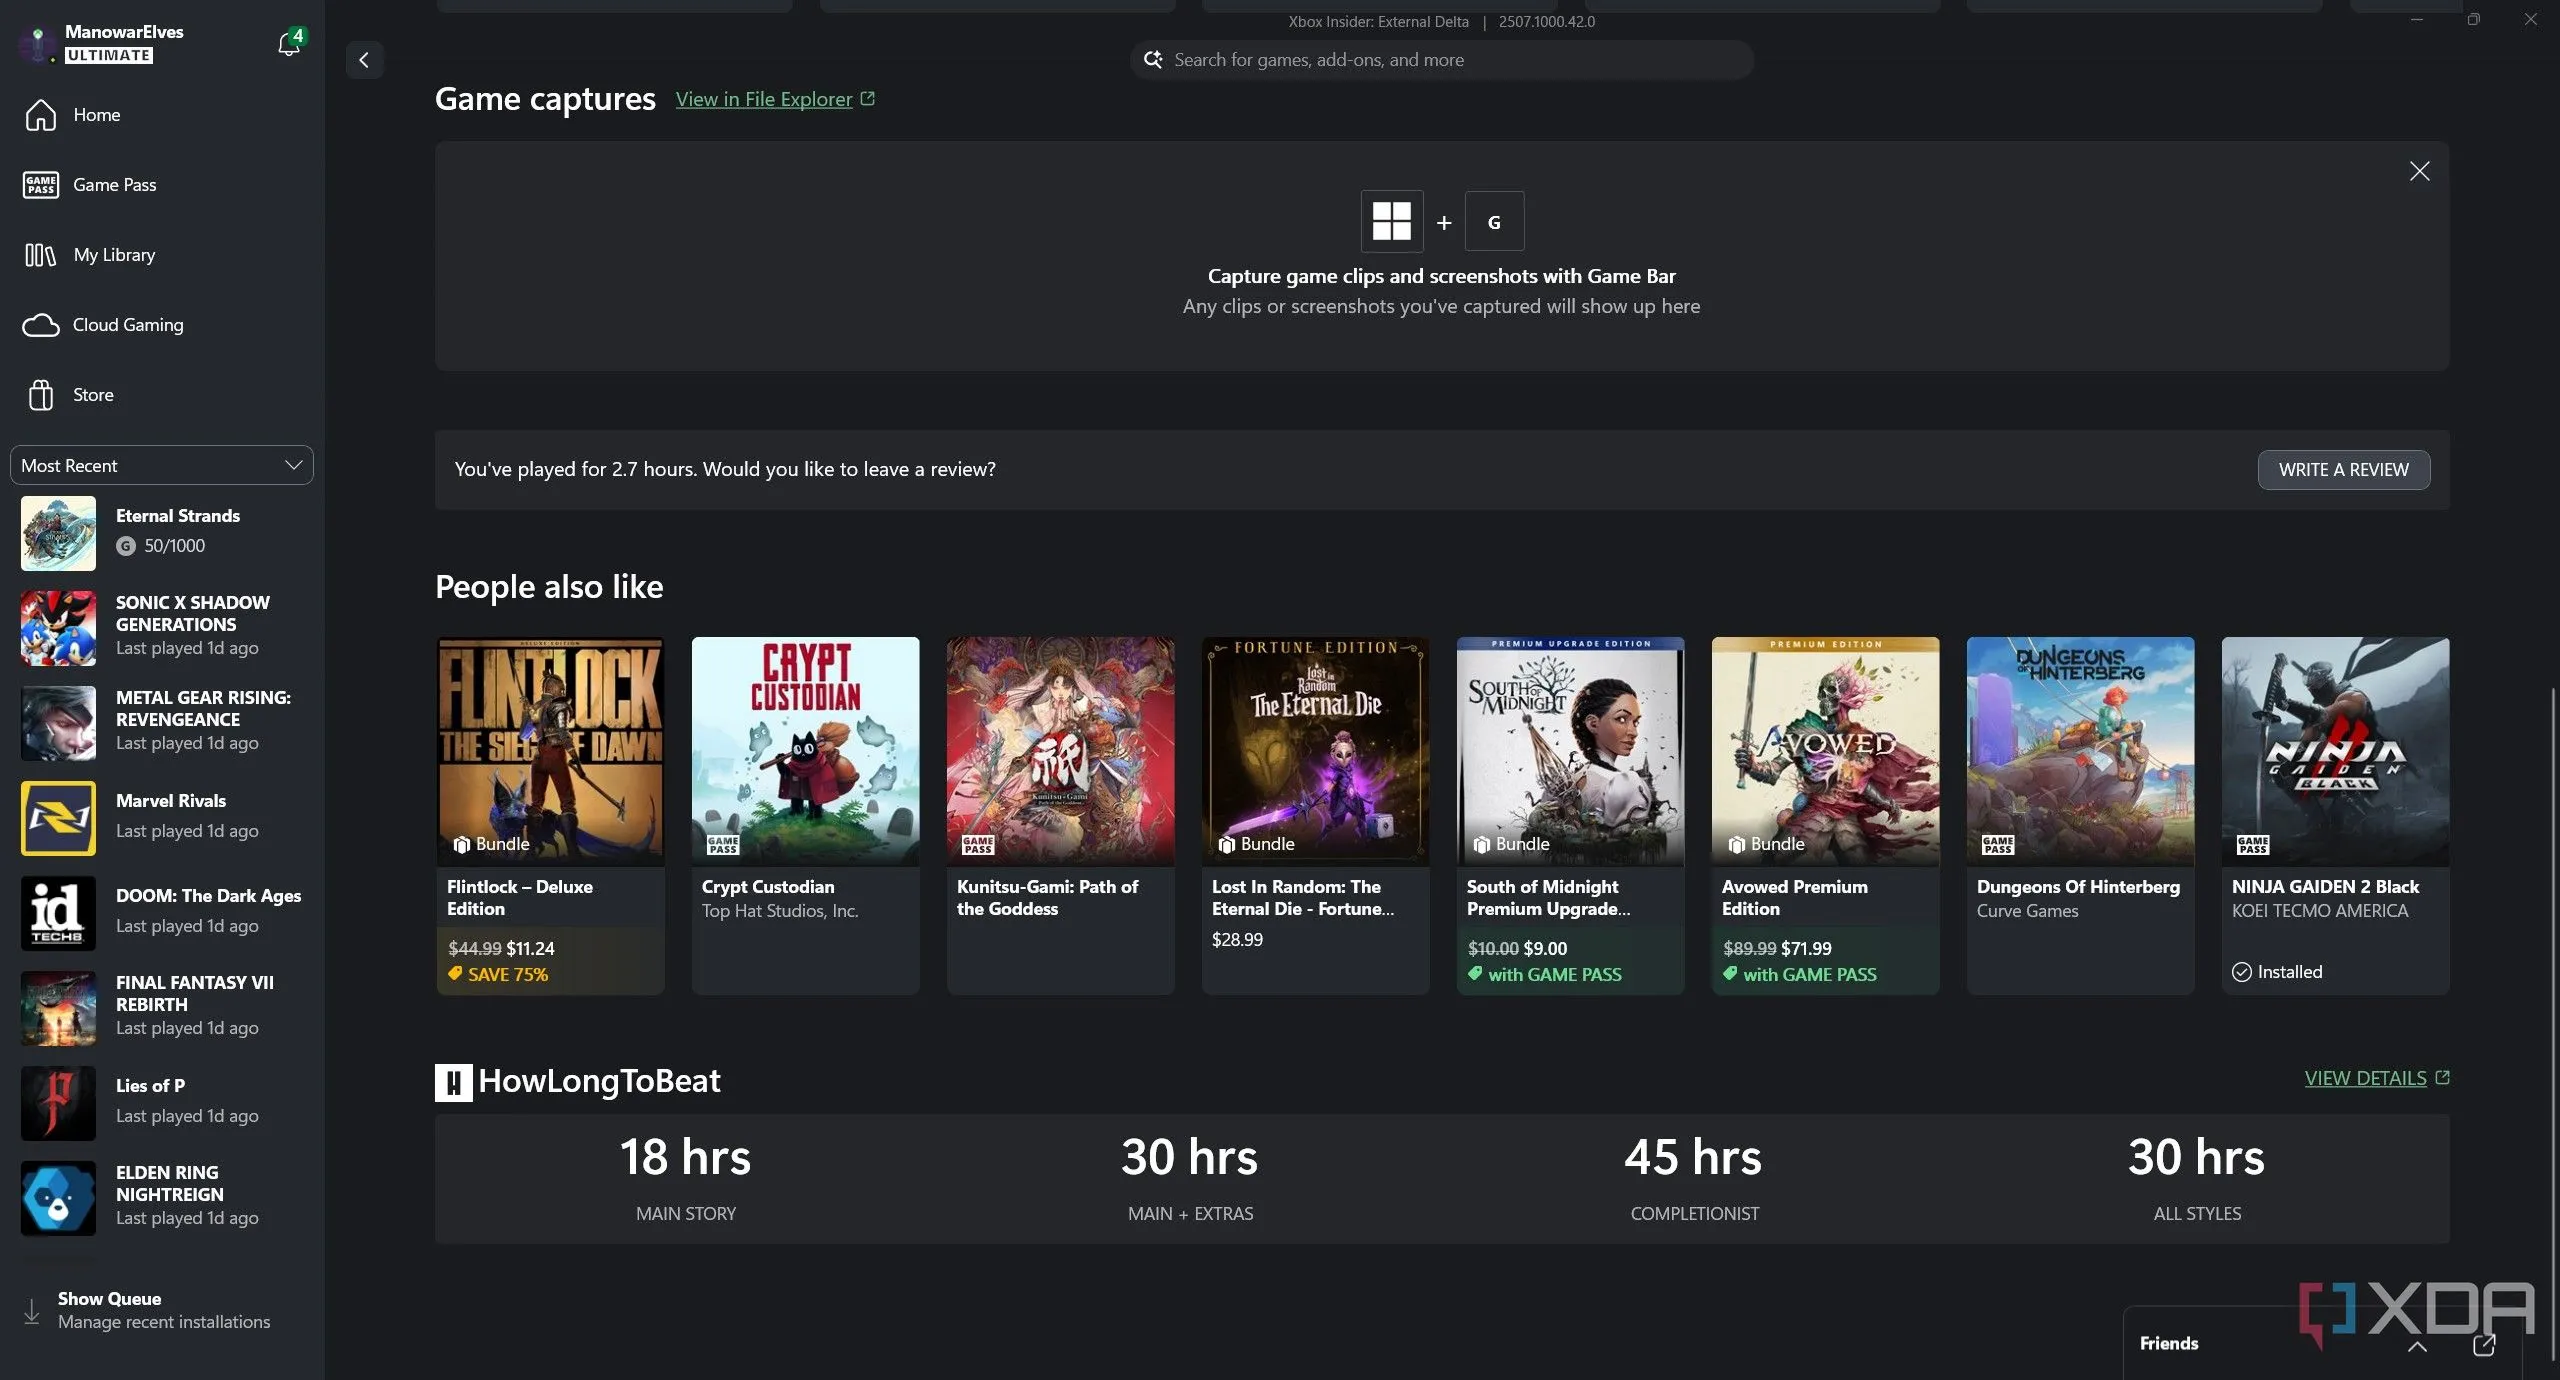
Task: Select Lies of P in recent list
Action: (x=162, y=1103)
